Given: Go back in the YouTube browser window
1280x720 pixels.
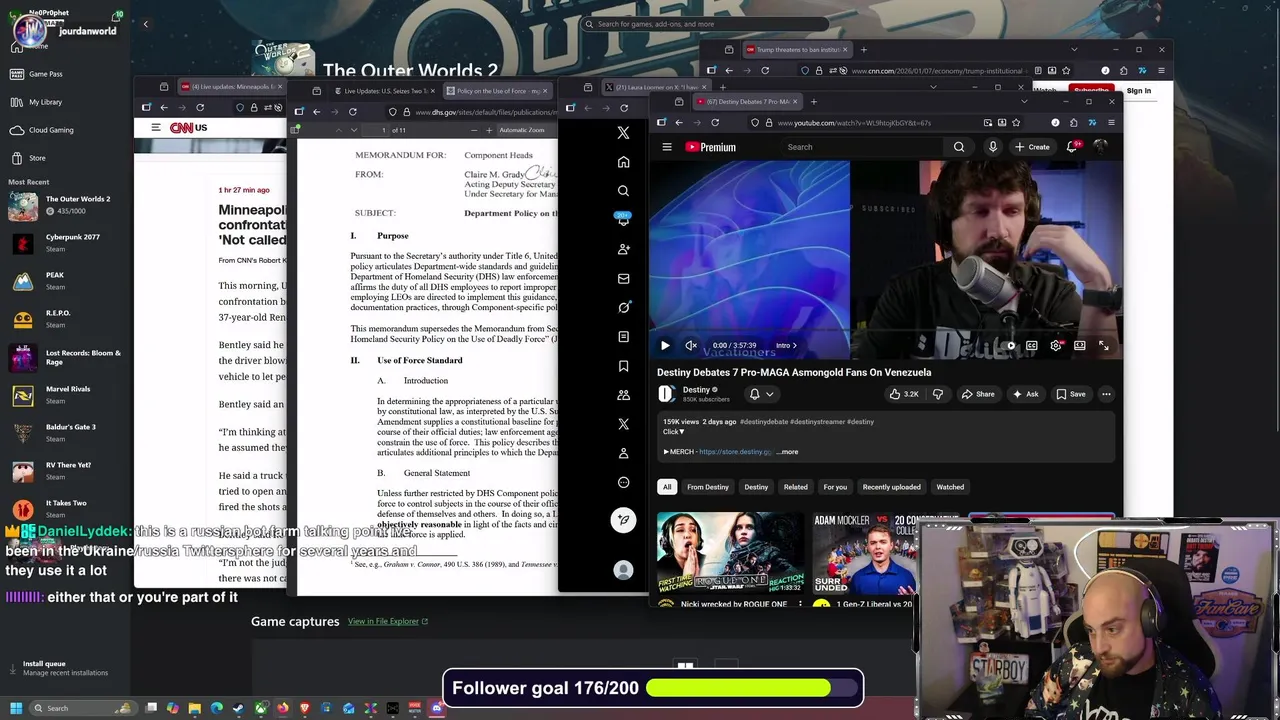Looking at the screenshot, I should [678, 122].
